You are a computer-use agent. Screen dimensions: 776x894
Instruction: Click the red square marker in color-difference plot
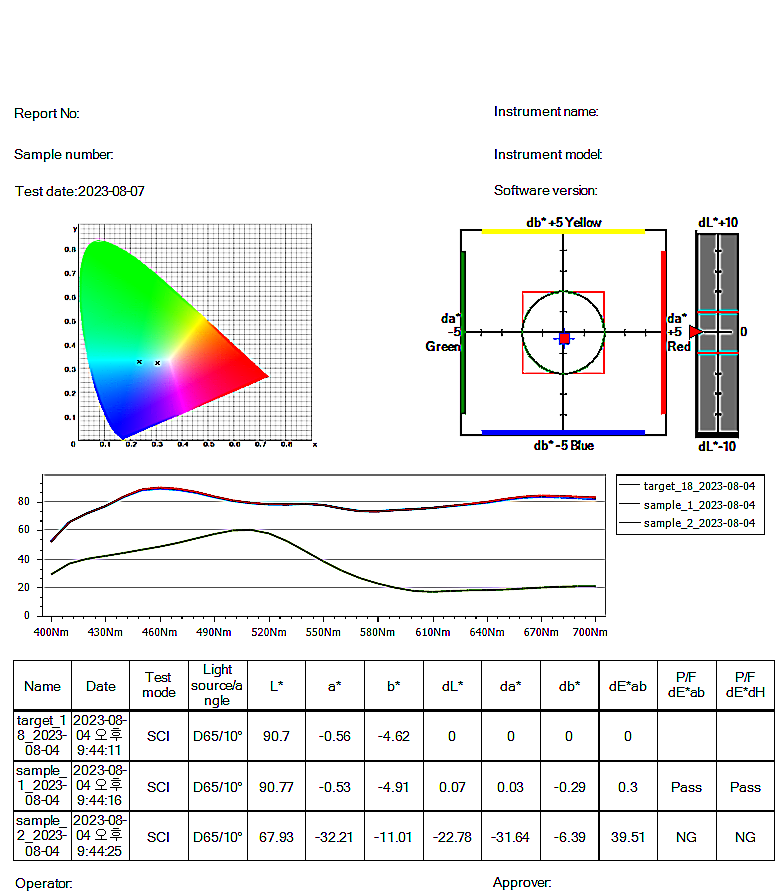(x=564, y=339)
